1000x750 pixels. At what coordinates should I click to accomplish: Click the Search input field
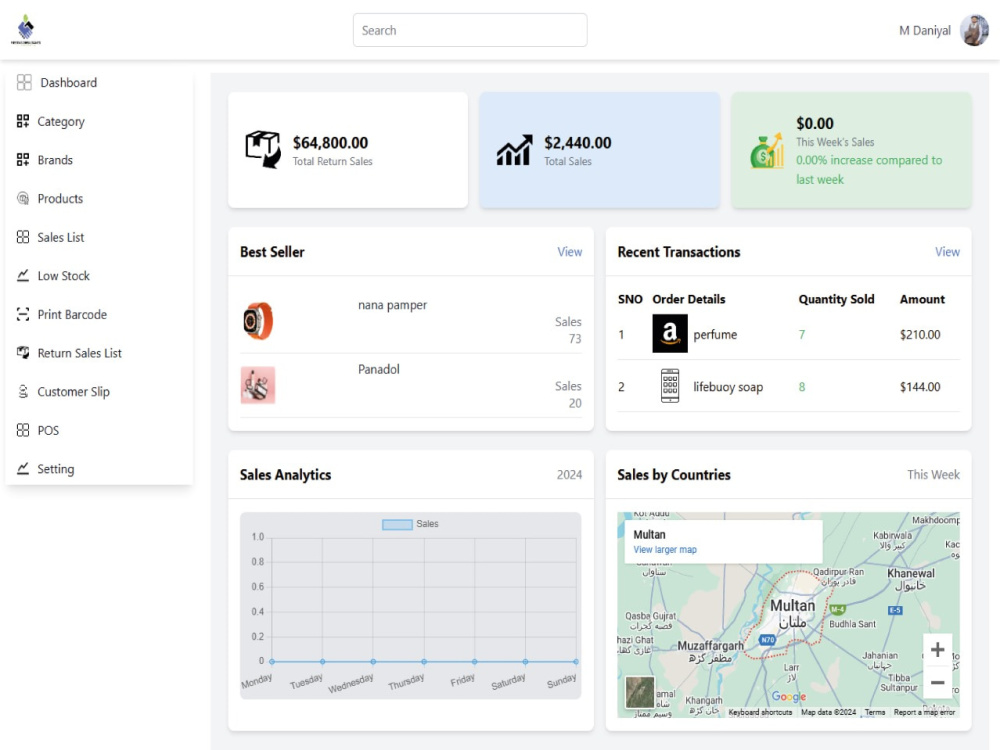coord(470,30)
